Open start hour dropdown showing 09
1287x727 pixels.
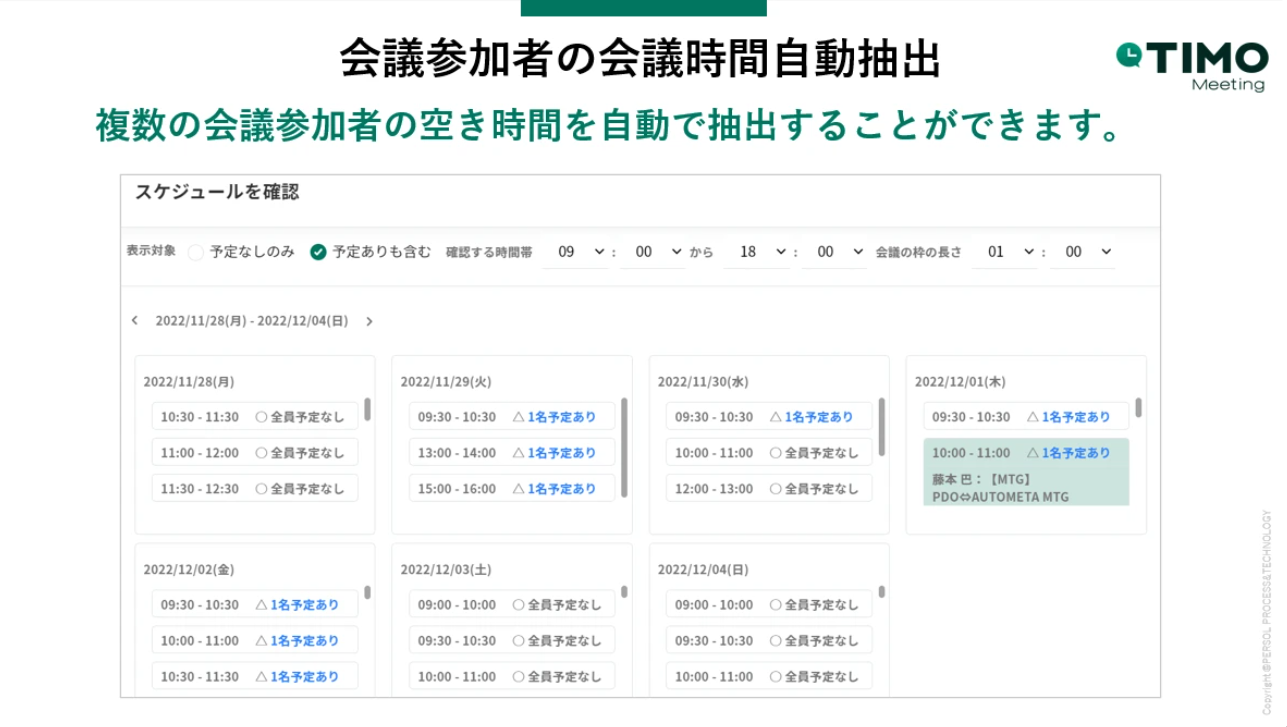click(x=576, y=252)
